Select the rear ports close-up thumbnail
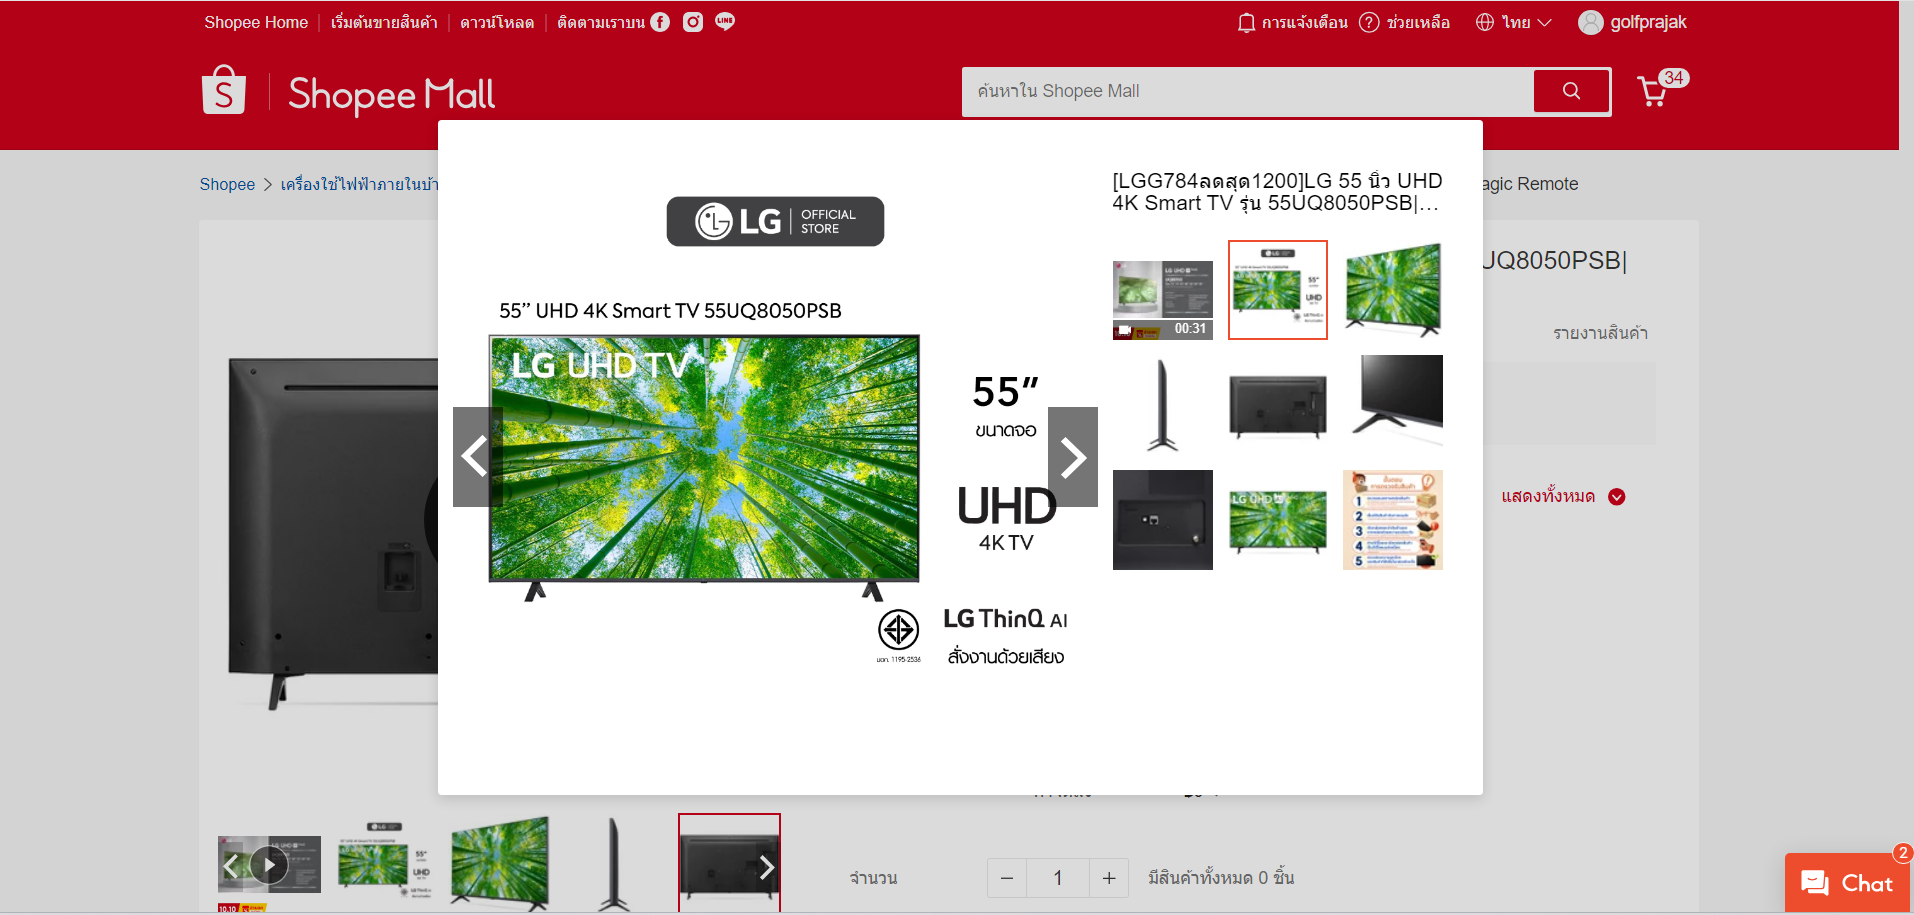 click(x=1163, y=520)
